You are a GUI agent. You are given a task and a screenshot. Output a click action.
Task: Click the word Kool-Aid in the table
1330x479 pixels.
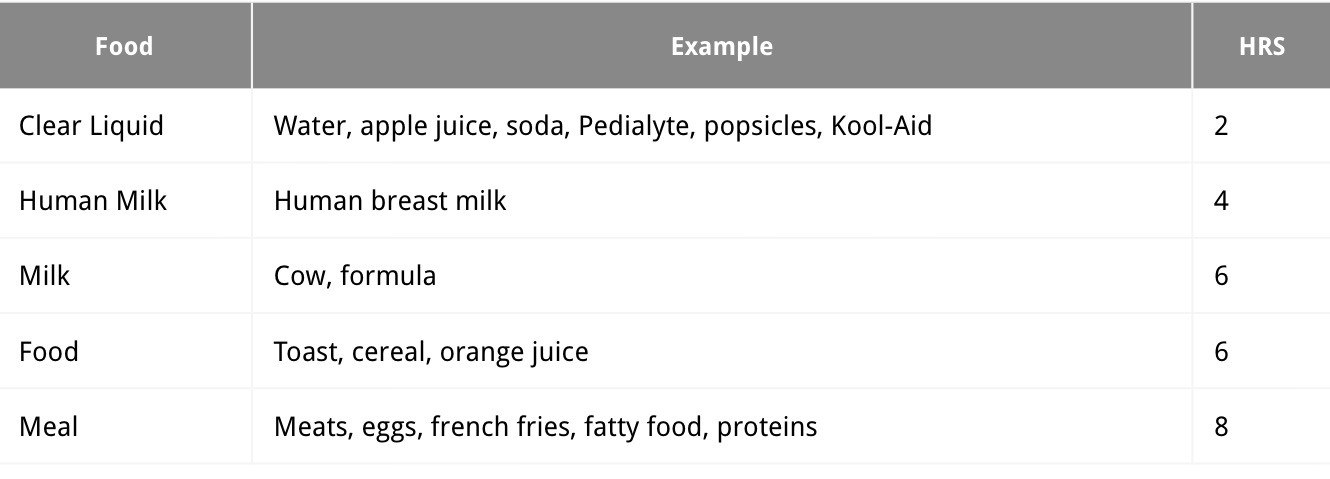coord(882,126)
